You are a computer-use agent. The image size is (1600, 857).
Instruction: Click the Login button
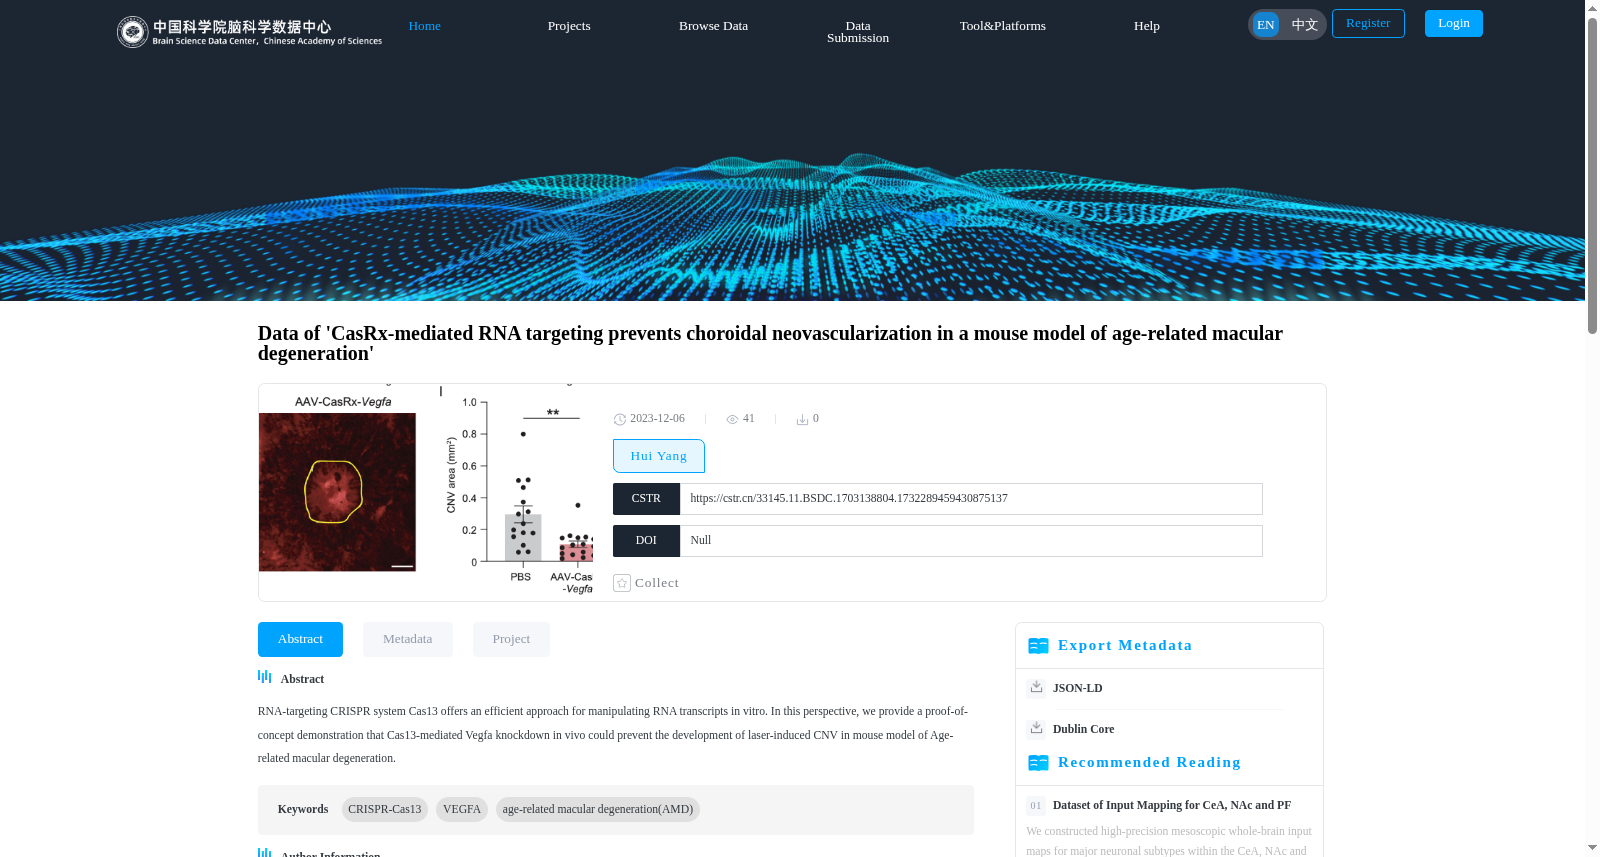pos(1454,23)
